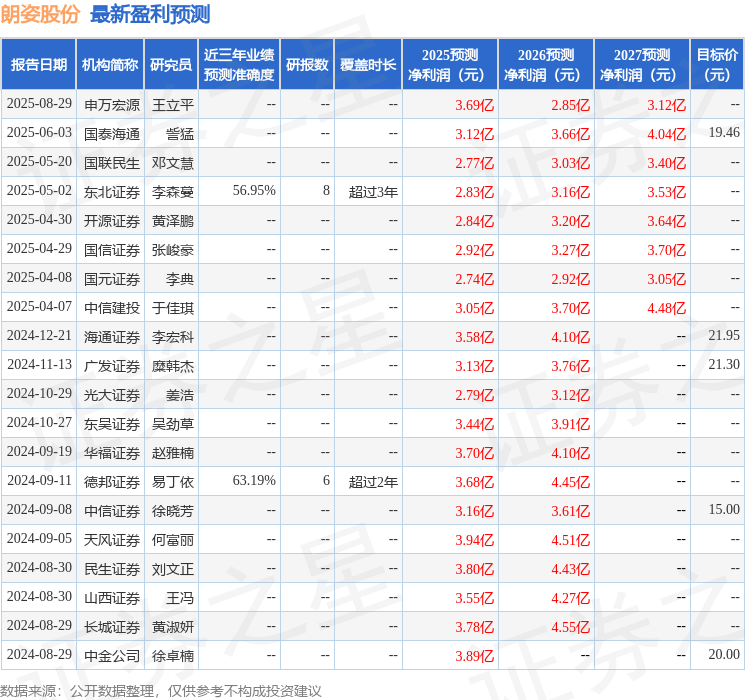This screenshot has width=745, height=700.
Task: Click target price 19.46 for 国泰海通
Action: coord(724,133)
